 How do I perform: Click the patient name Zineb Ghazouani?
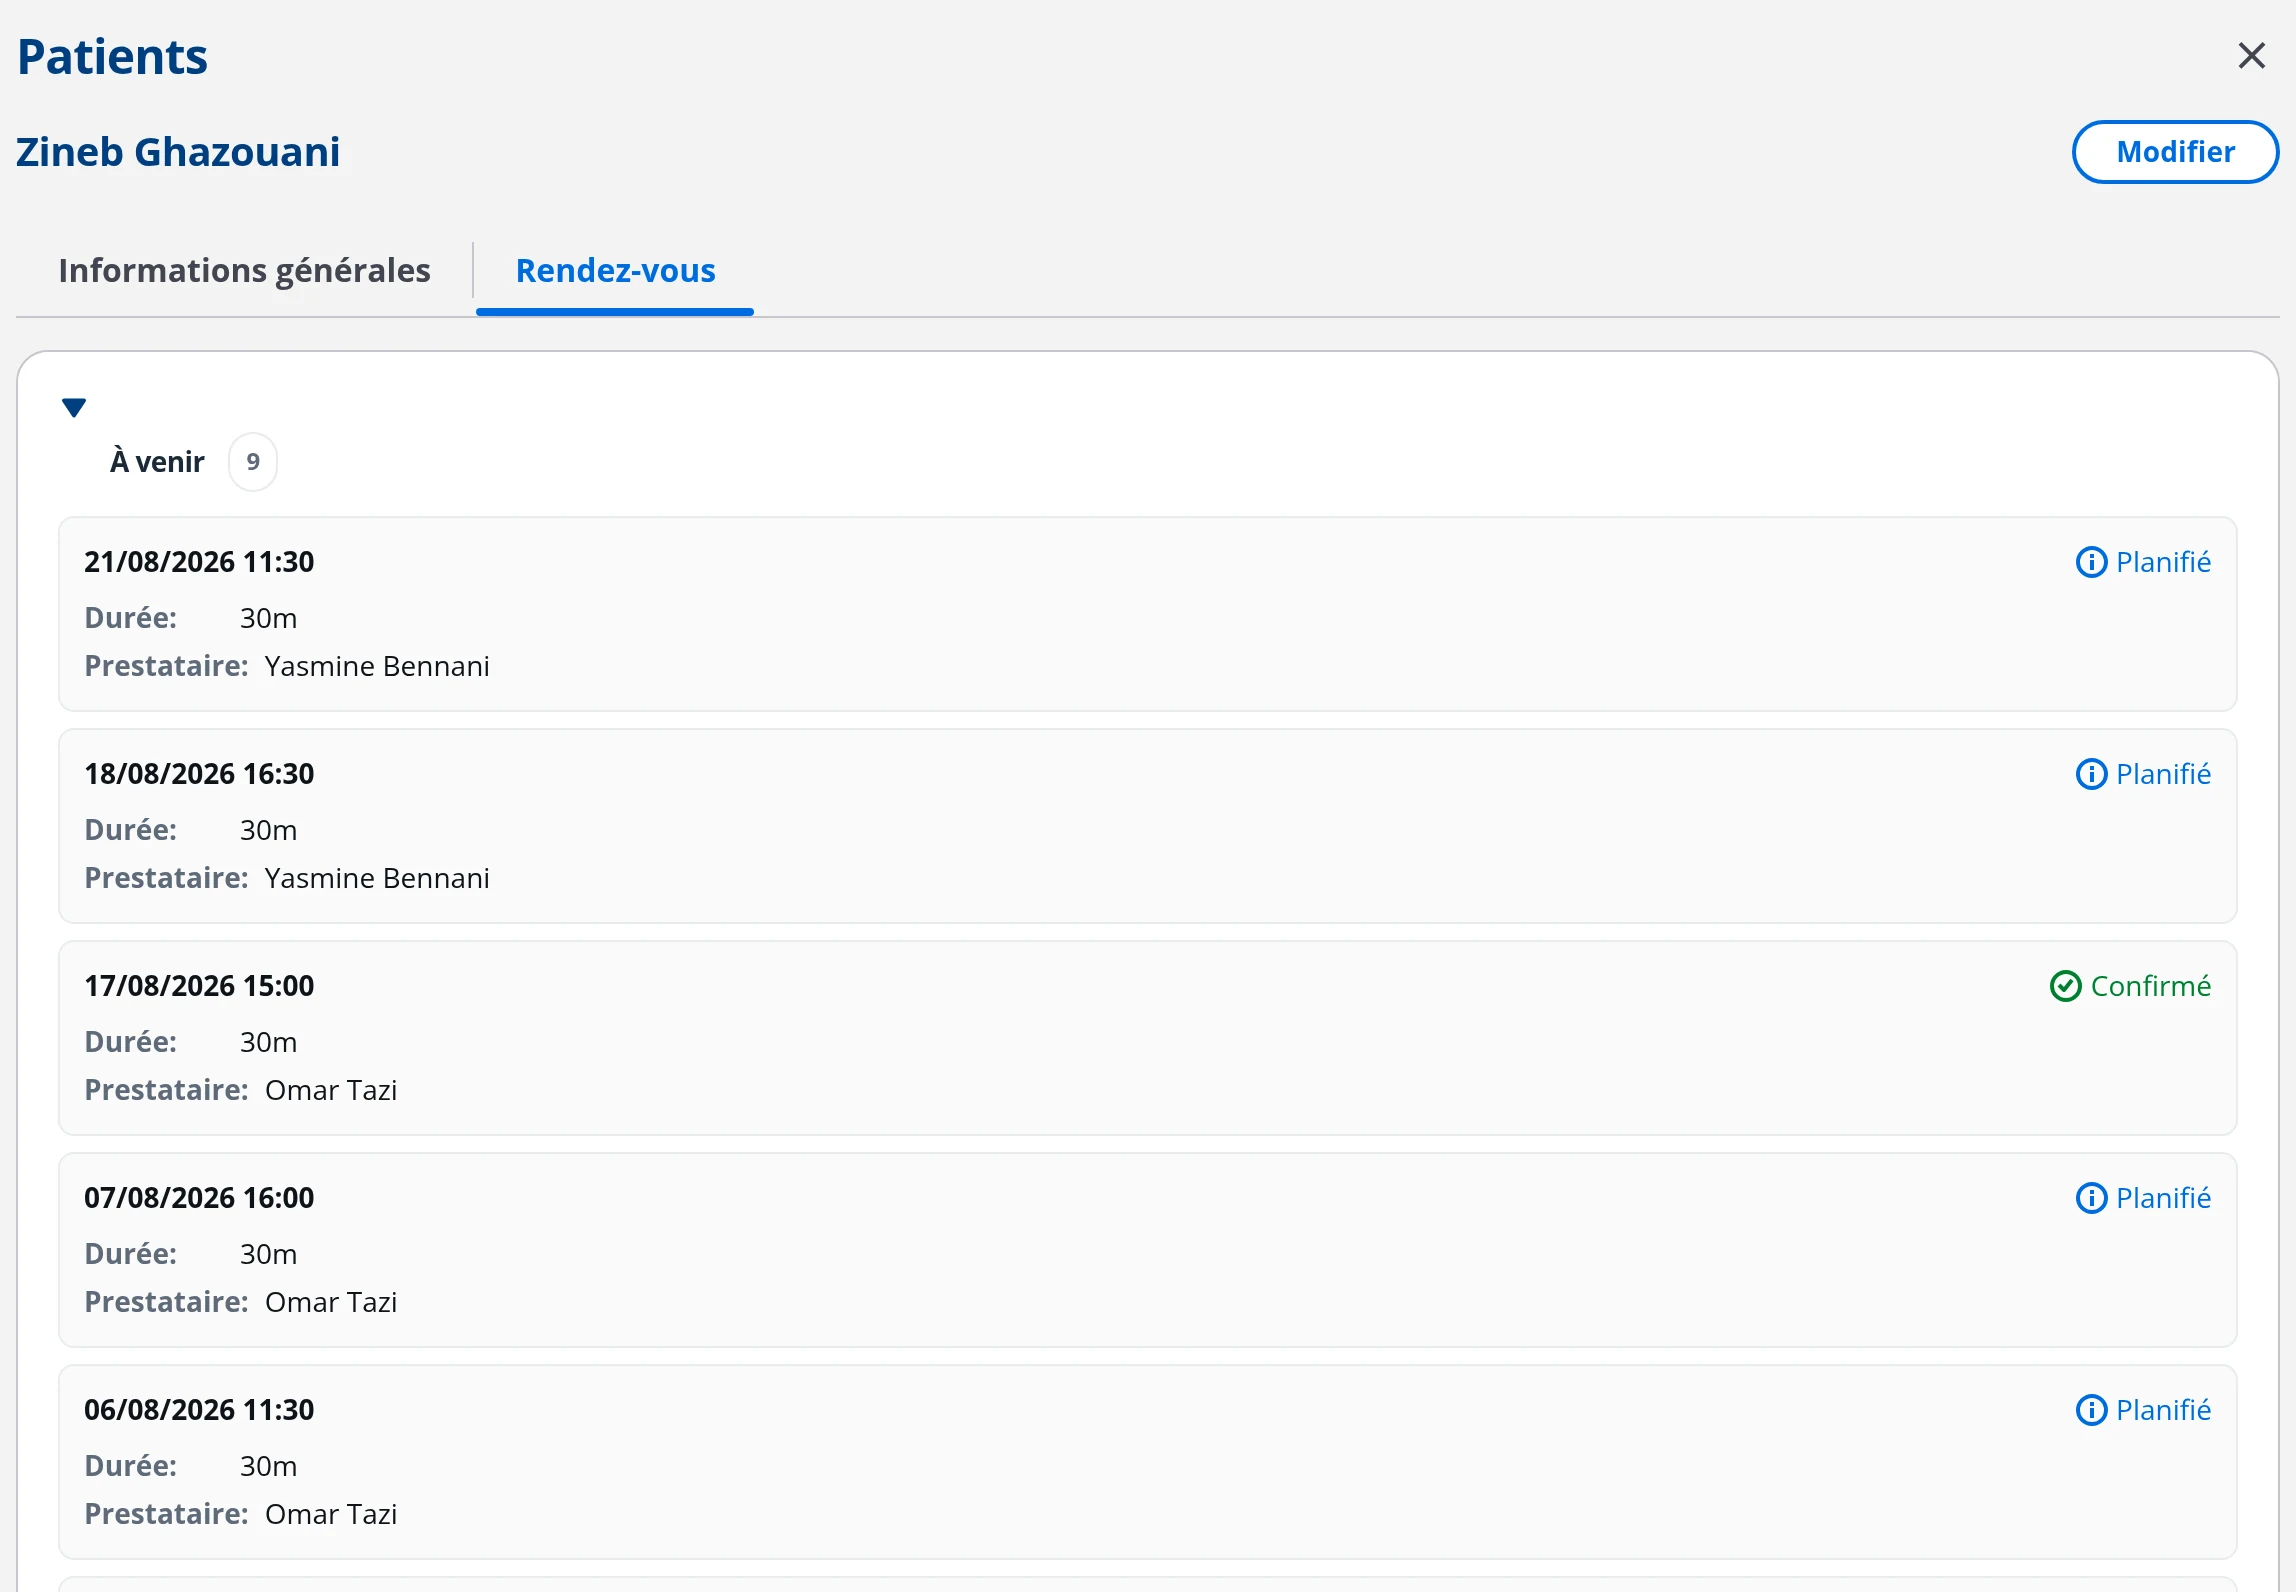click(178, 152)
